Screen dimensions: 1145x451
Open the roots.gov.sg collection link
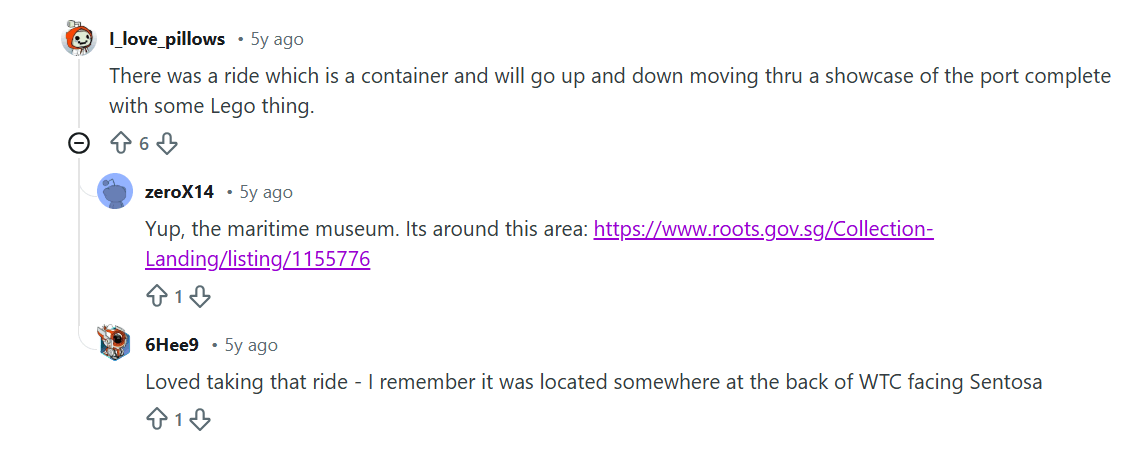763,229
